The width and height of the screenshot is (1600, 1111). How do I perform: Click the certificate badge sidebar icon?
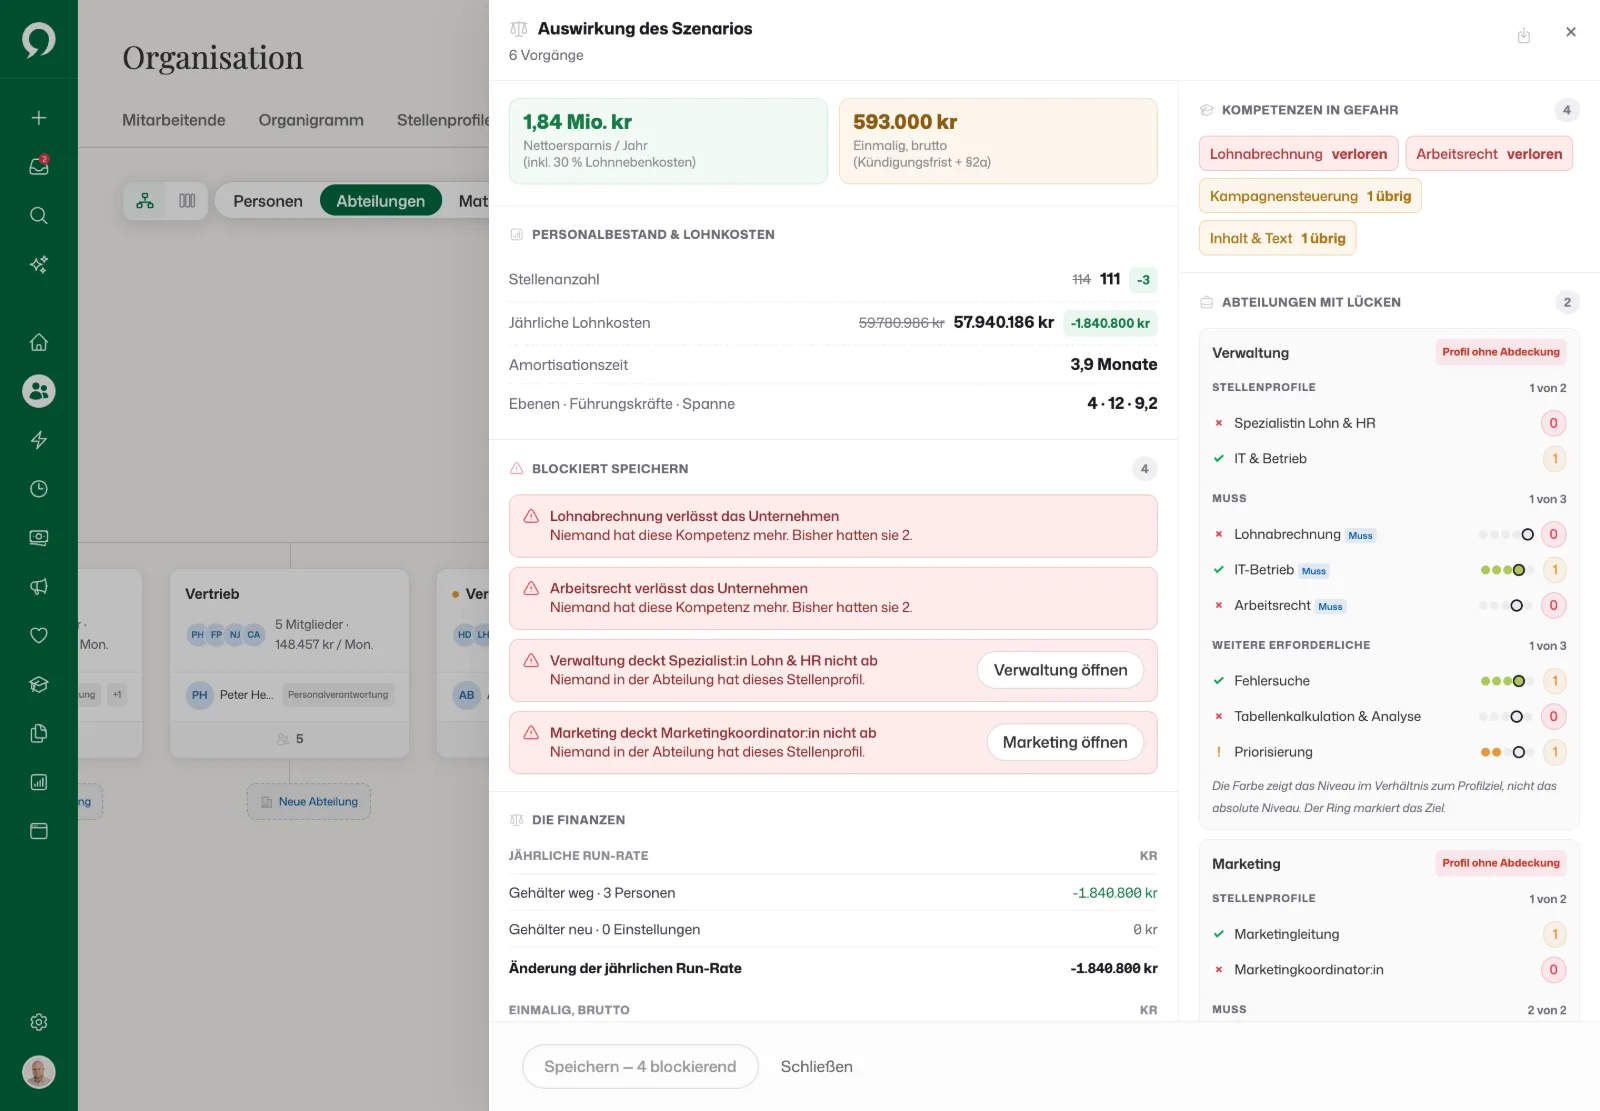click(39, 538)
